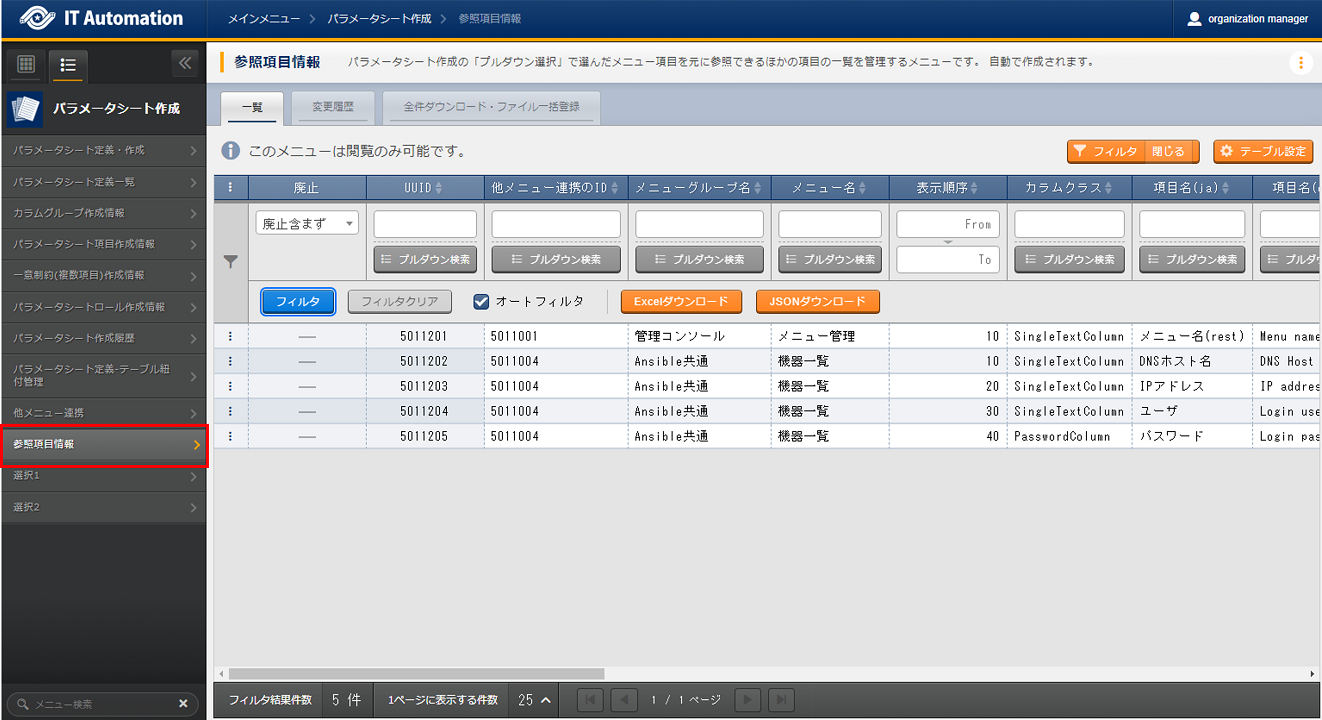Open row menu for UUID 5011201
The image size is (1322, 720).
(x=231, y=336)
